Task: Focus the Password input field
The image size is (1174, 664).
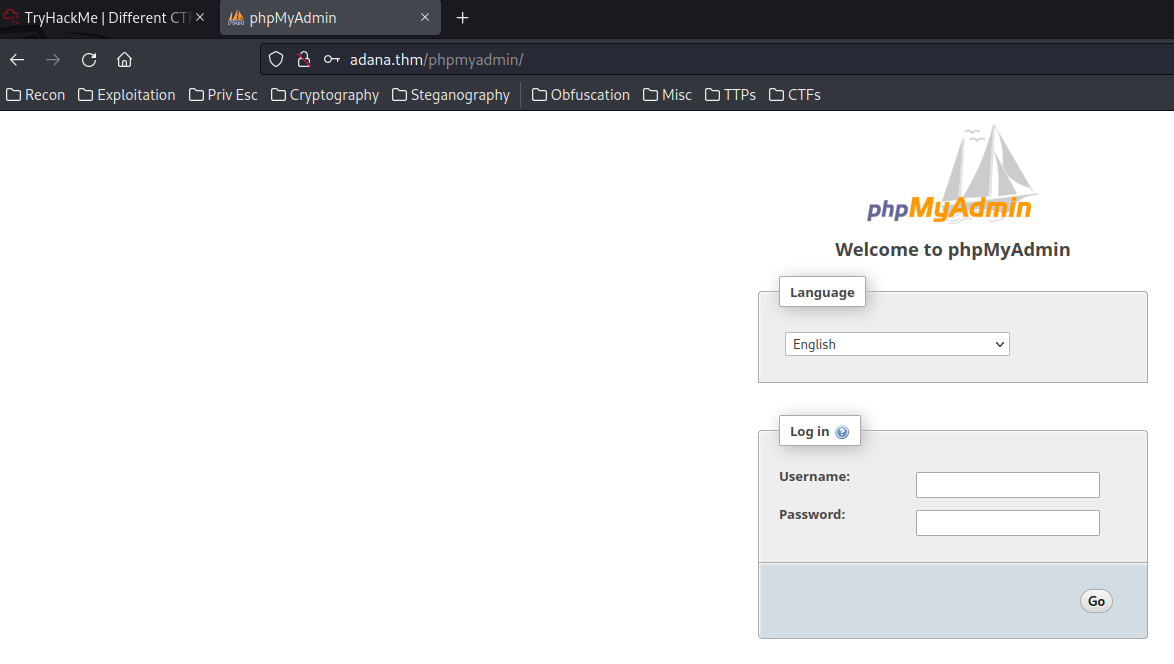Action: [1008, 523]
